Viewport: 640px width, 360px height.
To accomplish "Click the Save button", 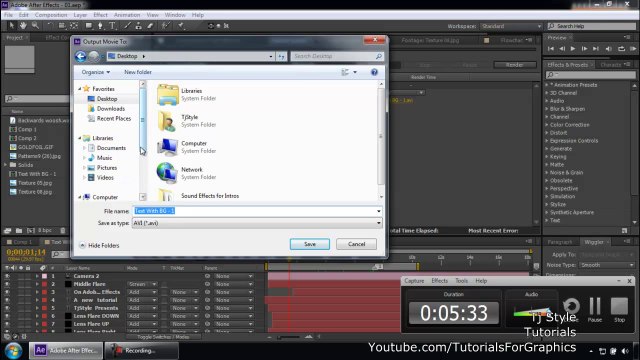I will (310, 244).
